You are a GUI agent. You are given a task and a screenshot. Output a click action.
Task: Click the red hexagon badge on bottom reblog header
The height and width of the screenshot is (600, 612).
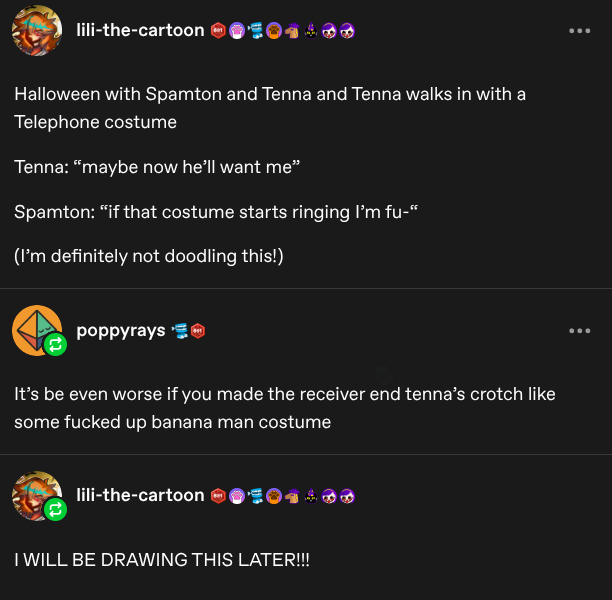219,496
